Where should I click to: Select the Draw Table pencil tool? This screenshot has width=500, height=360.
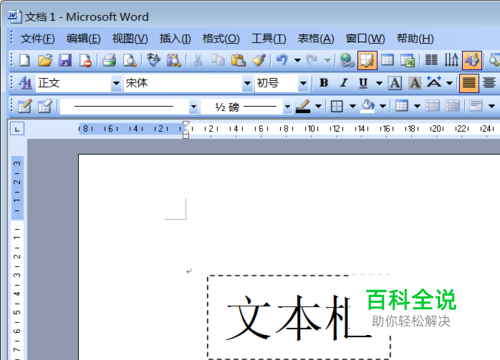pos(25,106)
